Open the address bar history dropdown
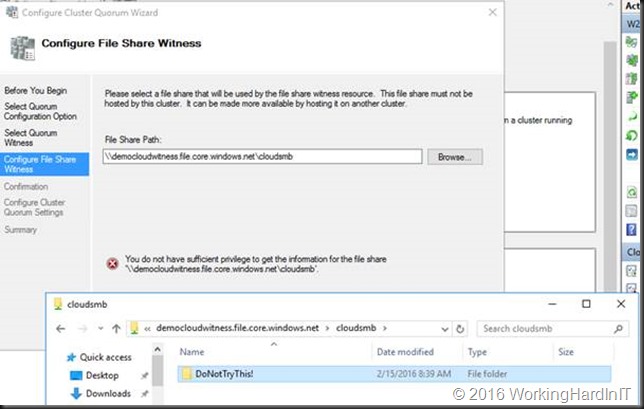The width and height of the screenshot is (644, 409). pos(444,329)
